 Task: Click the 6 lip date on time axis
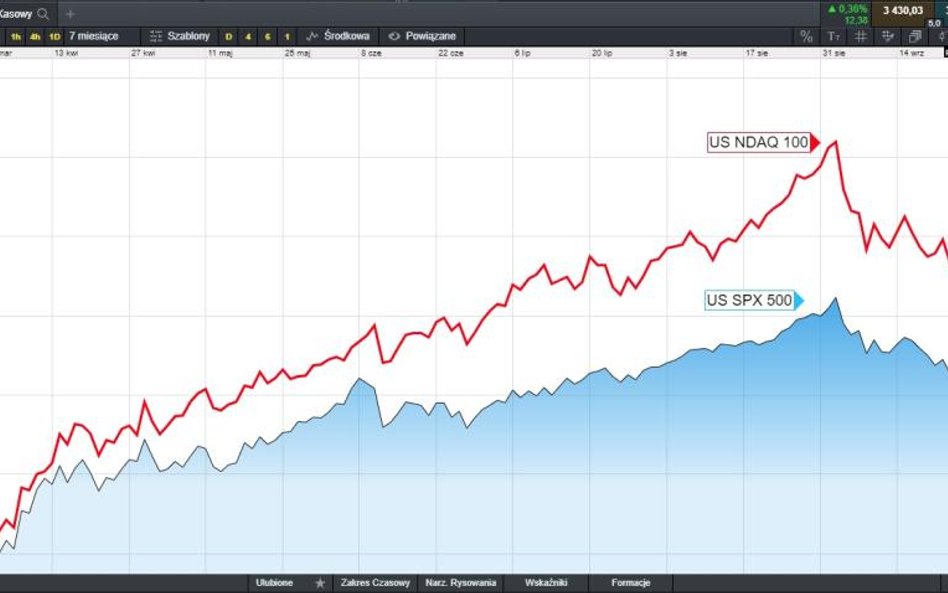click(522, 53)
